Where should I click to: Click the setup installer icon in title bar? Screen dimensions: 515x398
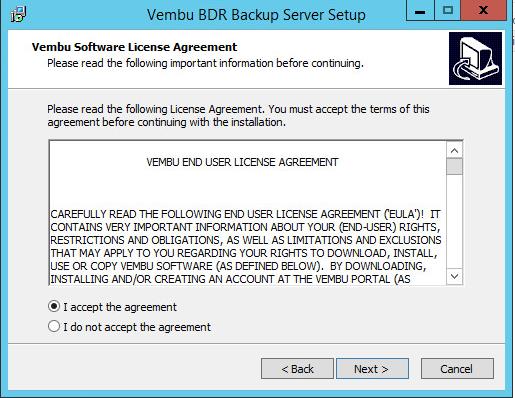pyautogui.click(x=18, y=14)
